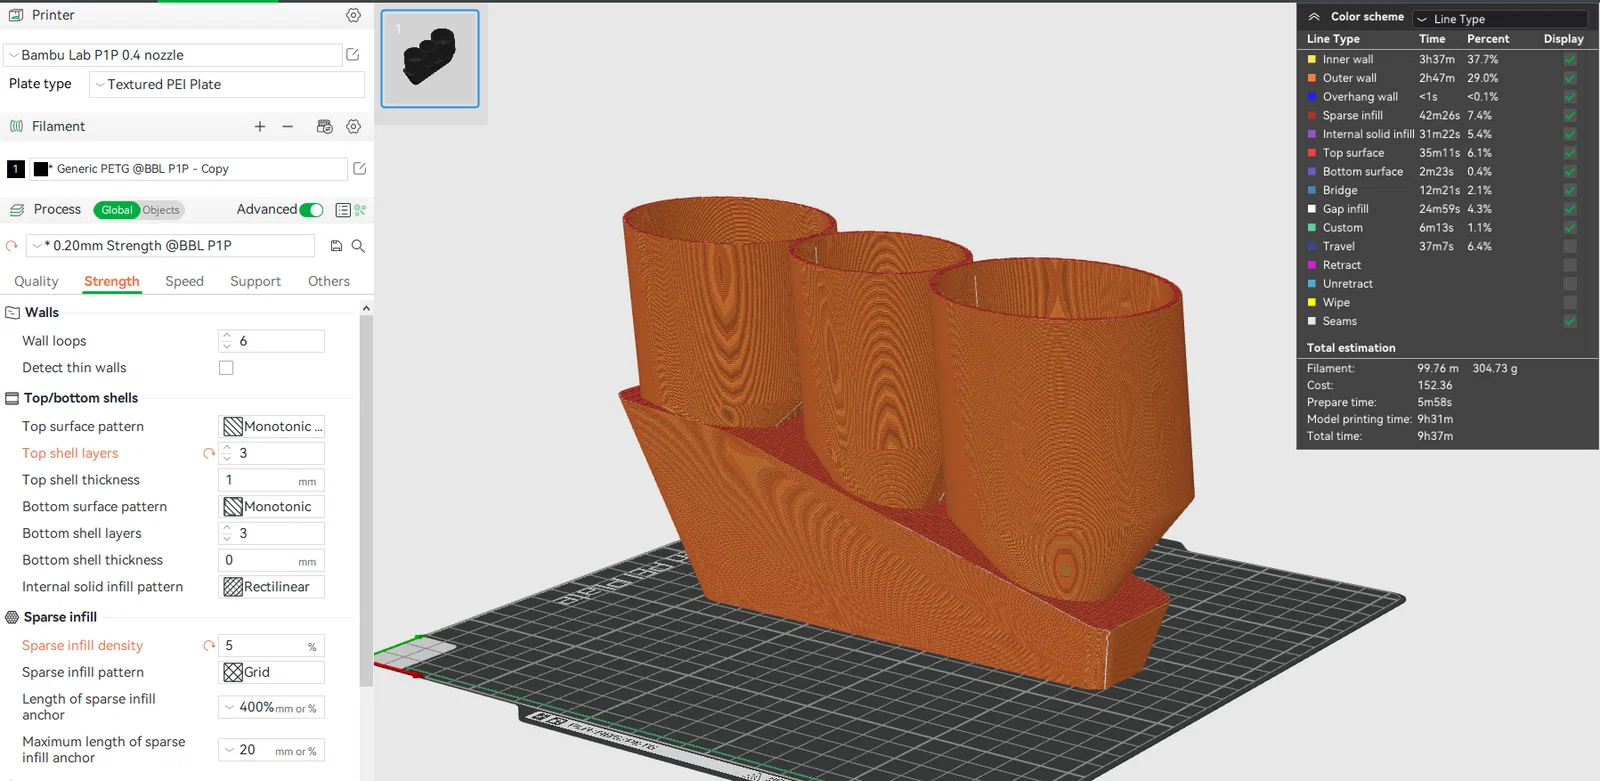Save the current process preset

[x=336, y=246]
